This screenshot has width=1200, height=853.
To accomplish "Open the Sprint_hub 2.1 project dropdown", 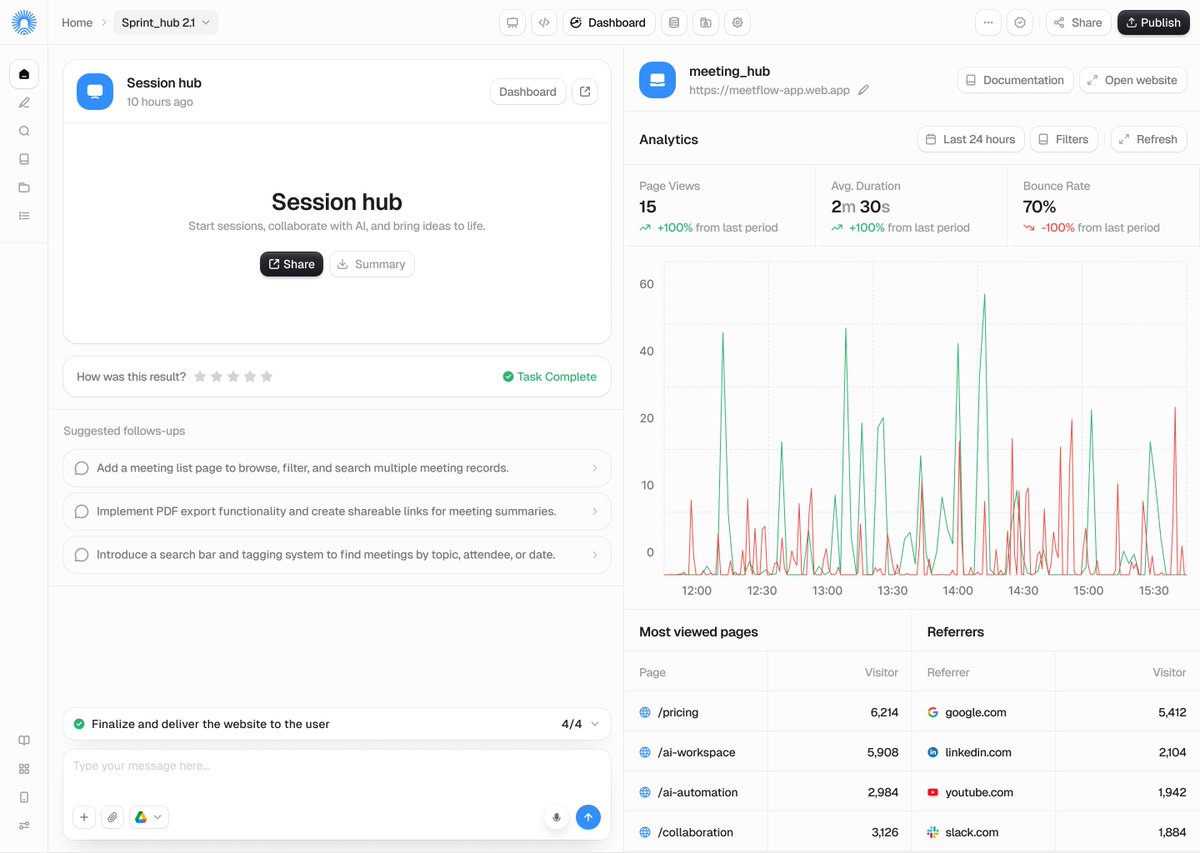I will (166, 22).
